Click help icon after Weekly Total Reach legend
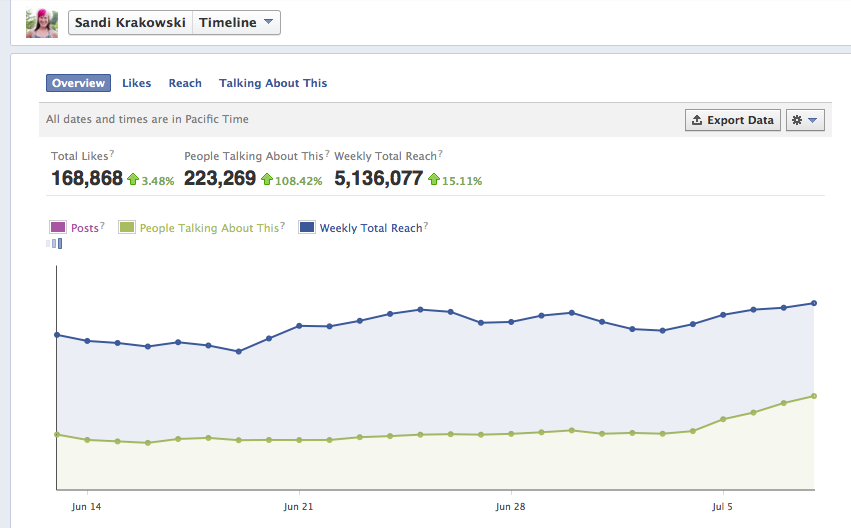Image resolution: width=851 pixels, height=528 pixels. pyautogui.click(x=426, y=227)
